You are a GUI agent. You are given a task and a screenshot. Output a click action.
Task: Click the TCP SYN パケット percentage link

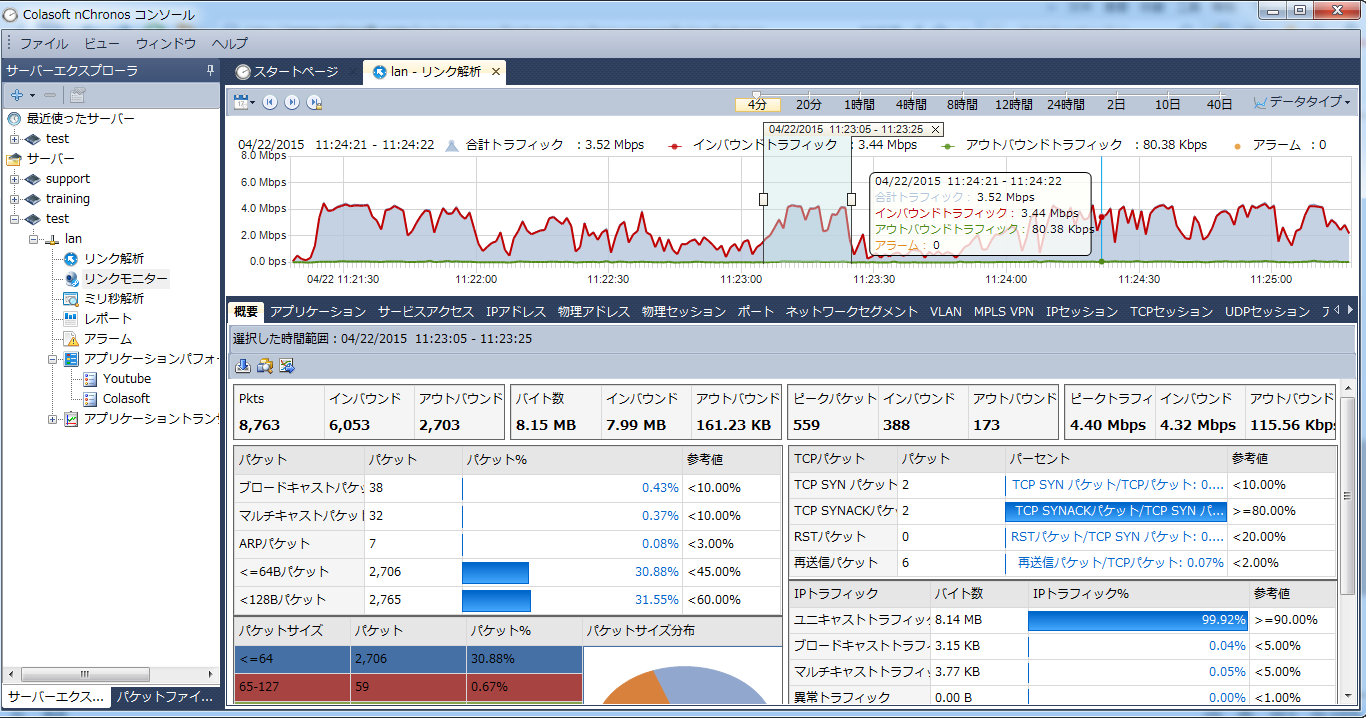[1117, 485]
